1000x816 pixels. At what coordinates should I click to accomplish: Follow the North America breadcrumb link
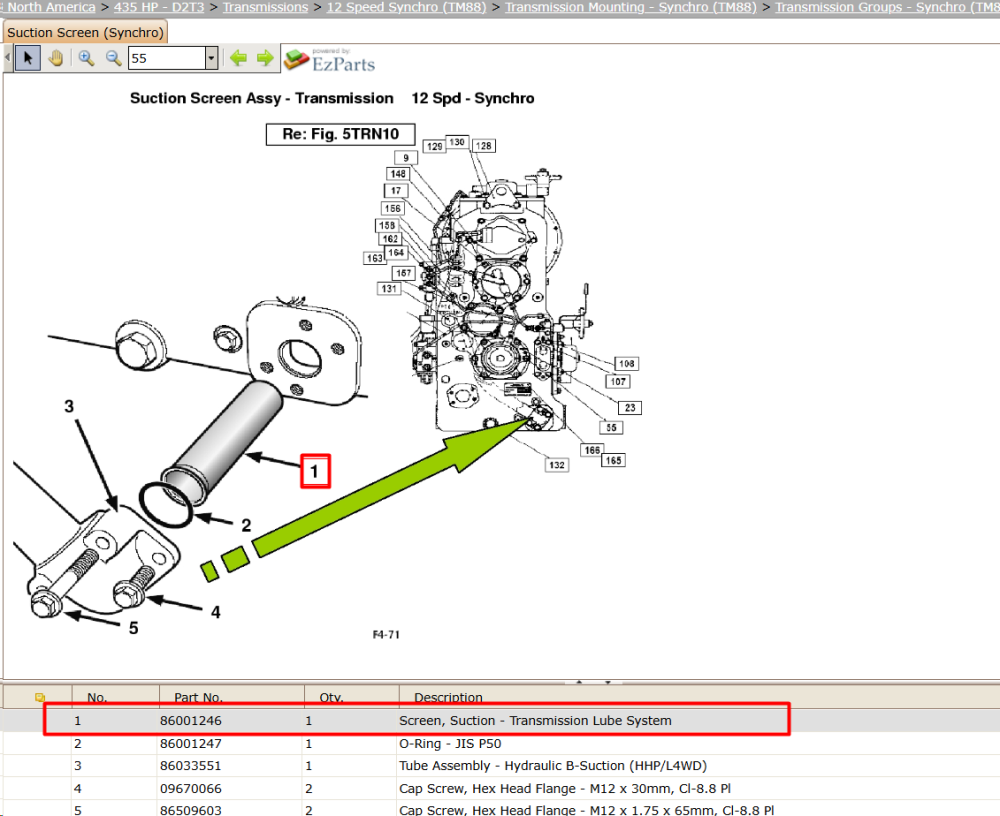pos(50,7)
